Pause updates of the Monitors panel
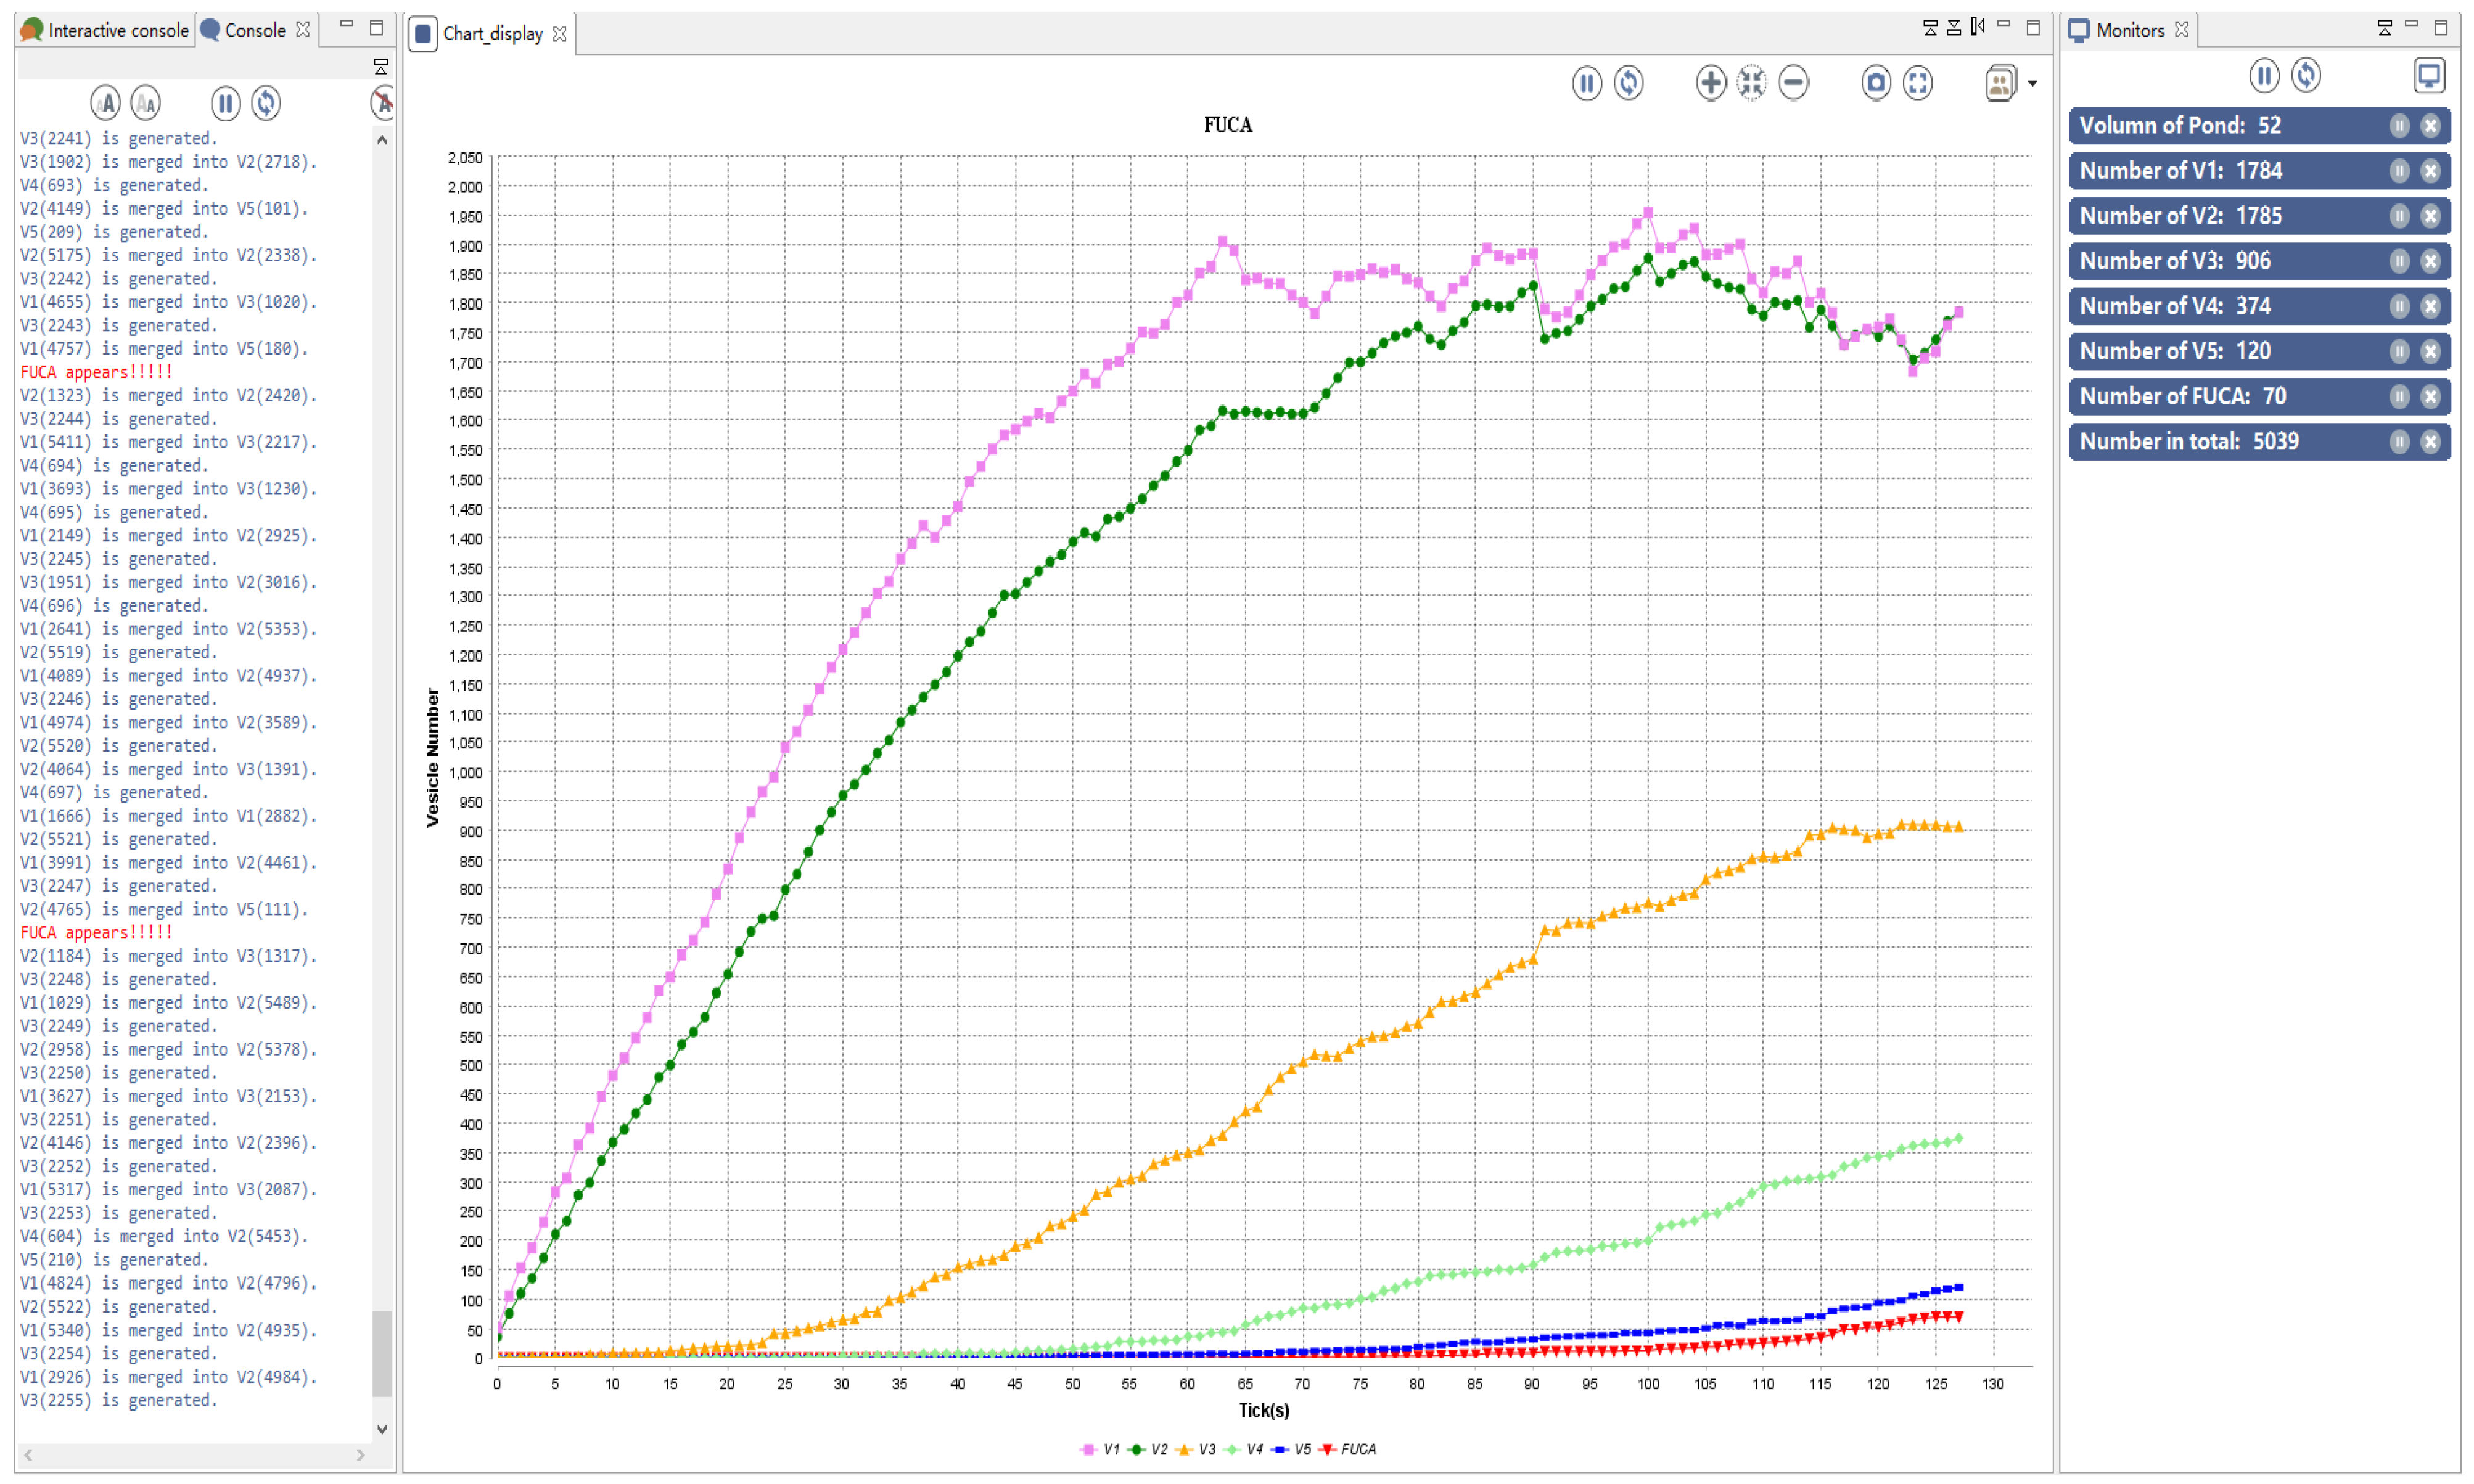Viewport: 2474px width, 1484px height. 2264,76
